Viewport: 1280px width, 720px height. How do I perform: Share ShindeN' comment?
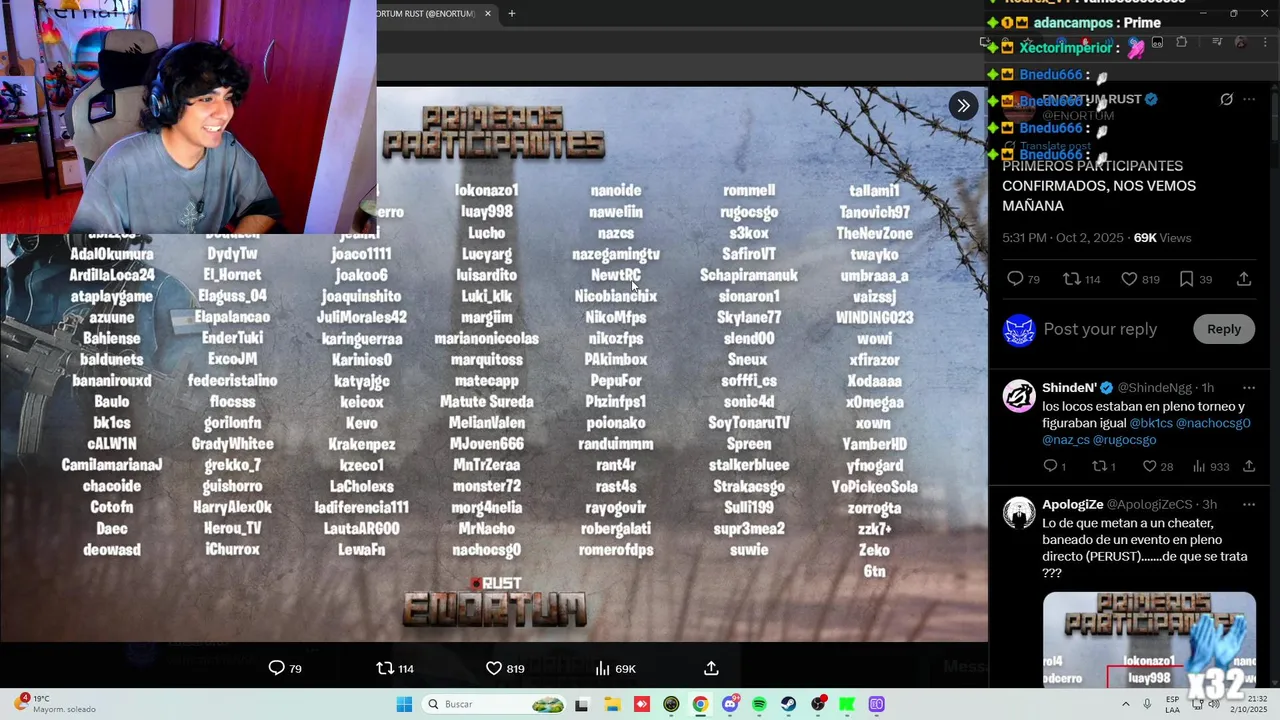click(x=1249, y=466)
